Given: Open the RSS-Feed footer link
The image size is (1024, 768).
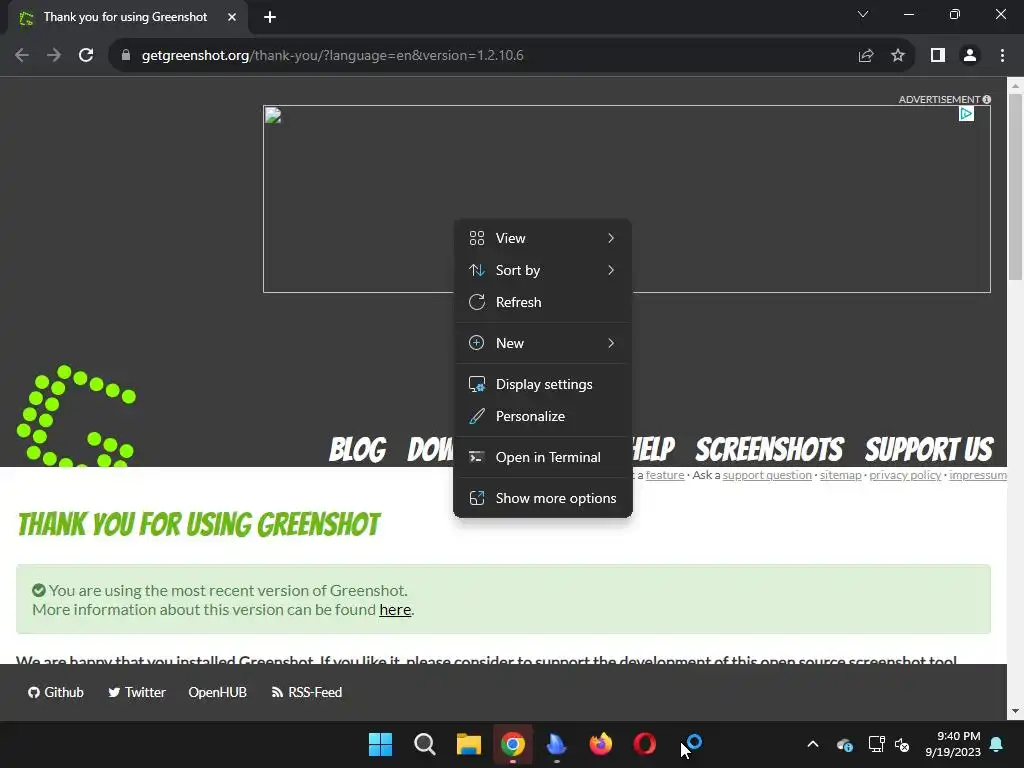Looking at the screenshot, I should point(307,692).
